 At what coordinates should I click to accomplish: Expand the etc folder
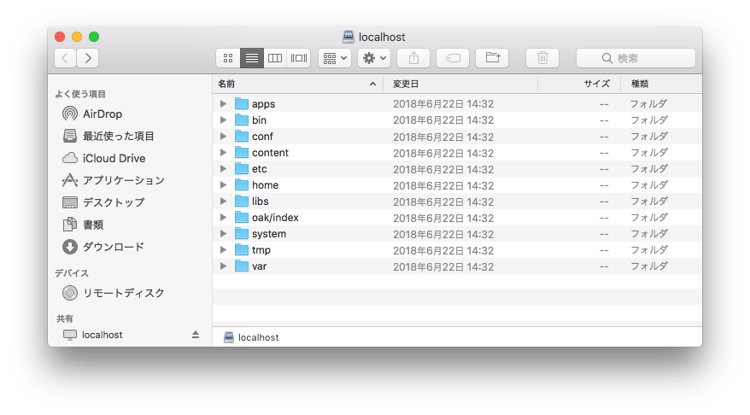(223, 169)
